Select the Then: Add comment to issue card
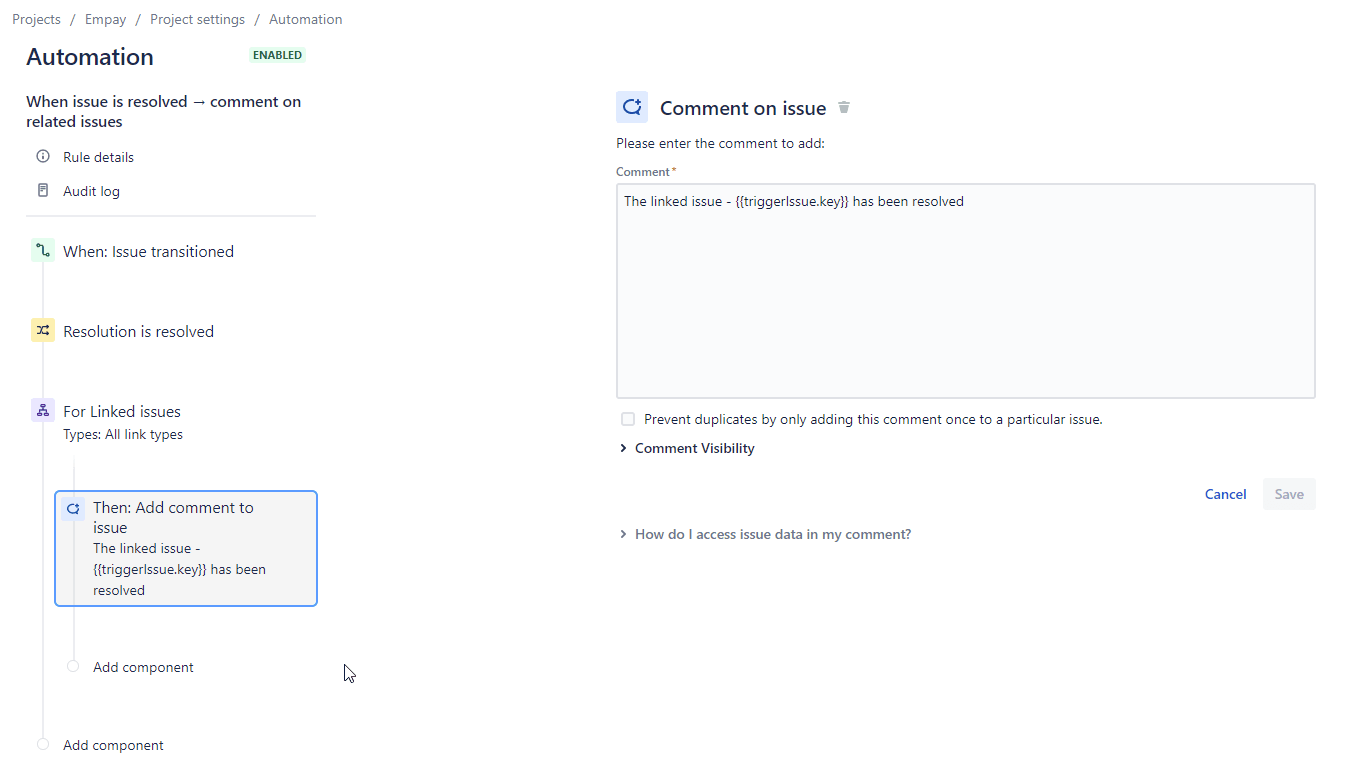This screenshot has width=1360, height=772. (186, 548)
